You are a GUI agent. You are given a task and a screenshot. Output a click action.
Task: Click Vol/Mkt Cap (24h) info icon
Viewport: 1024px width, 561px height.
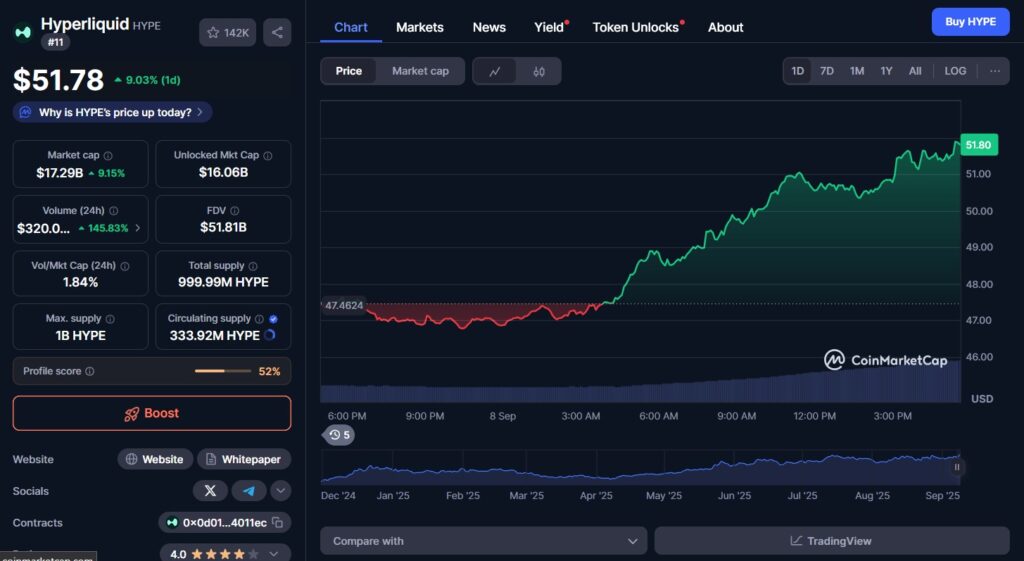[125, 266]
